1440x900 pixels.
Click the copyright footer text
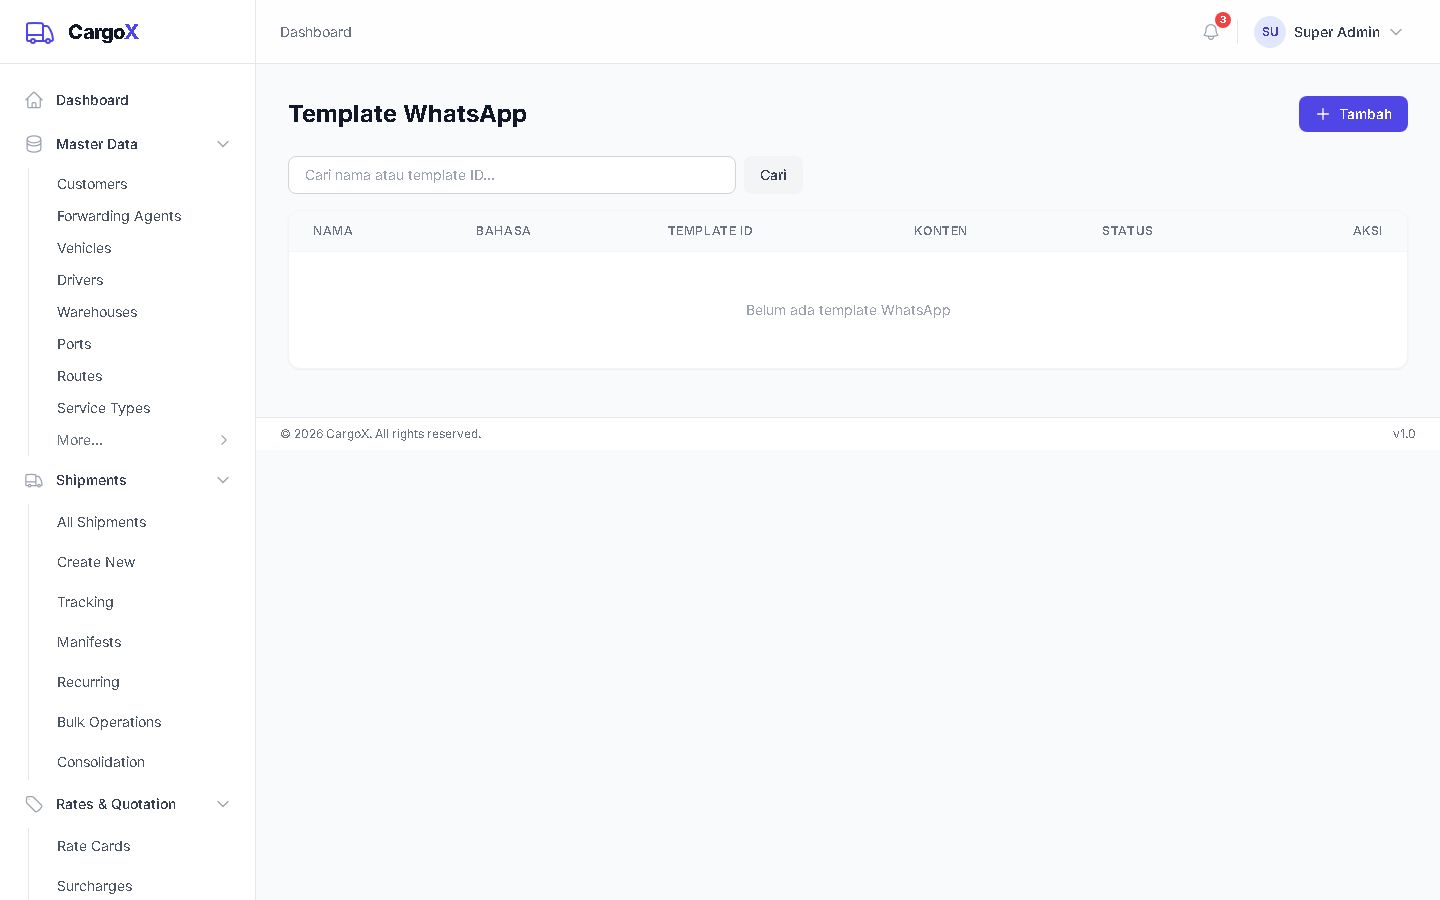(x=381, y=434)
